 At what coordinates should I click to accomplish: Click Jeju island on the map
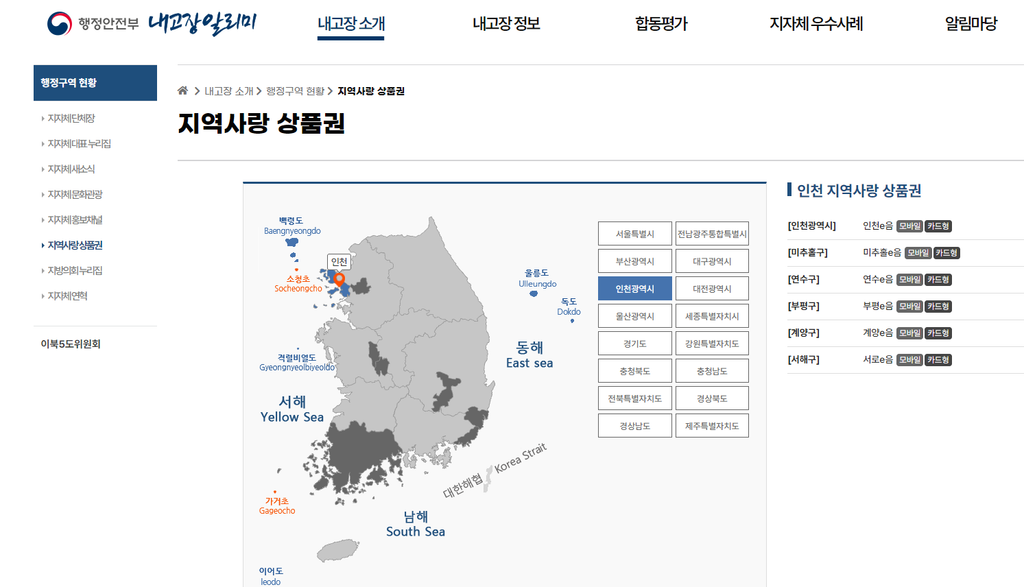pyautogui.click(x=338, y=550)
